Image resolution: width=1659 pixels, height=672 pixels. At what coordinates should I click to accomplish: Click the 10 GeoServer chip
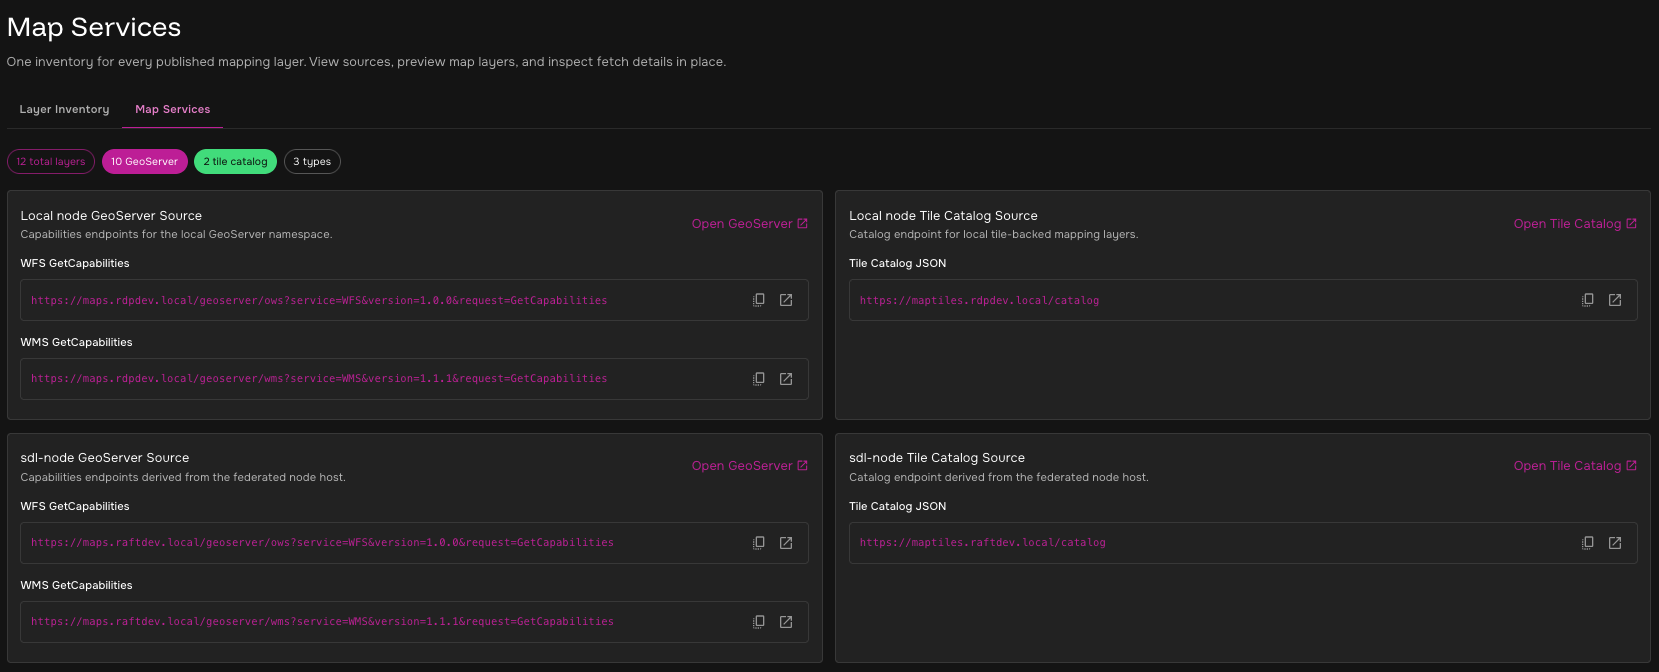tap(145, 161)
